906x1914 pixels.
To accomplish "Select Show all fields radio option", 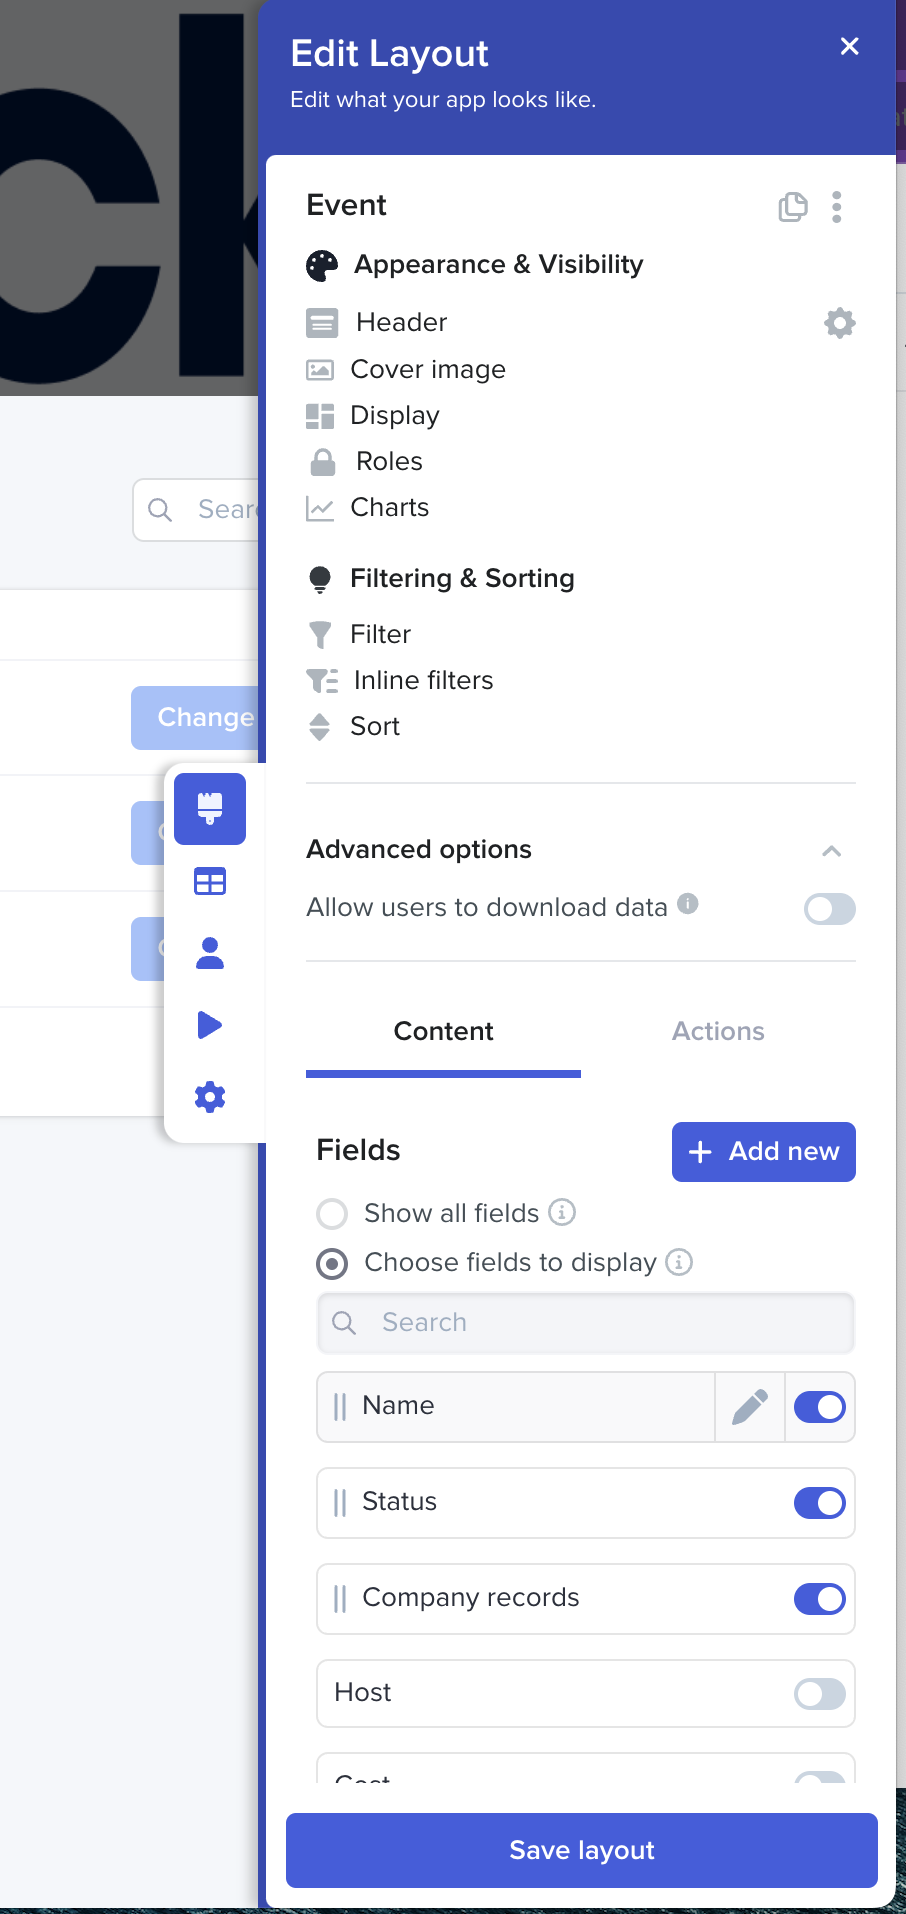I will pos(332,1214).
